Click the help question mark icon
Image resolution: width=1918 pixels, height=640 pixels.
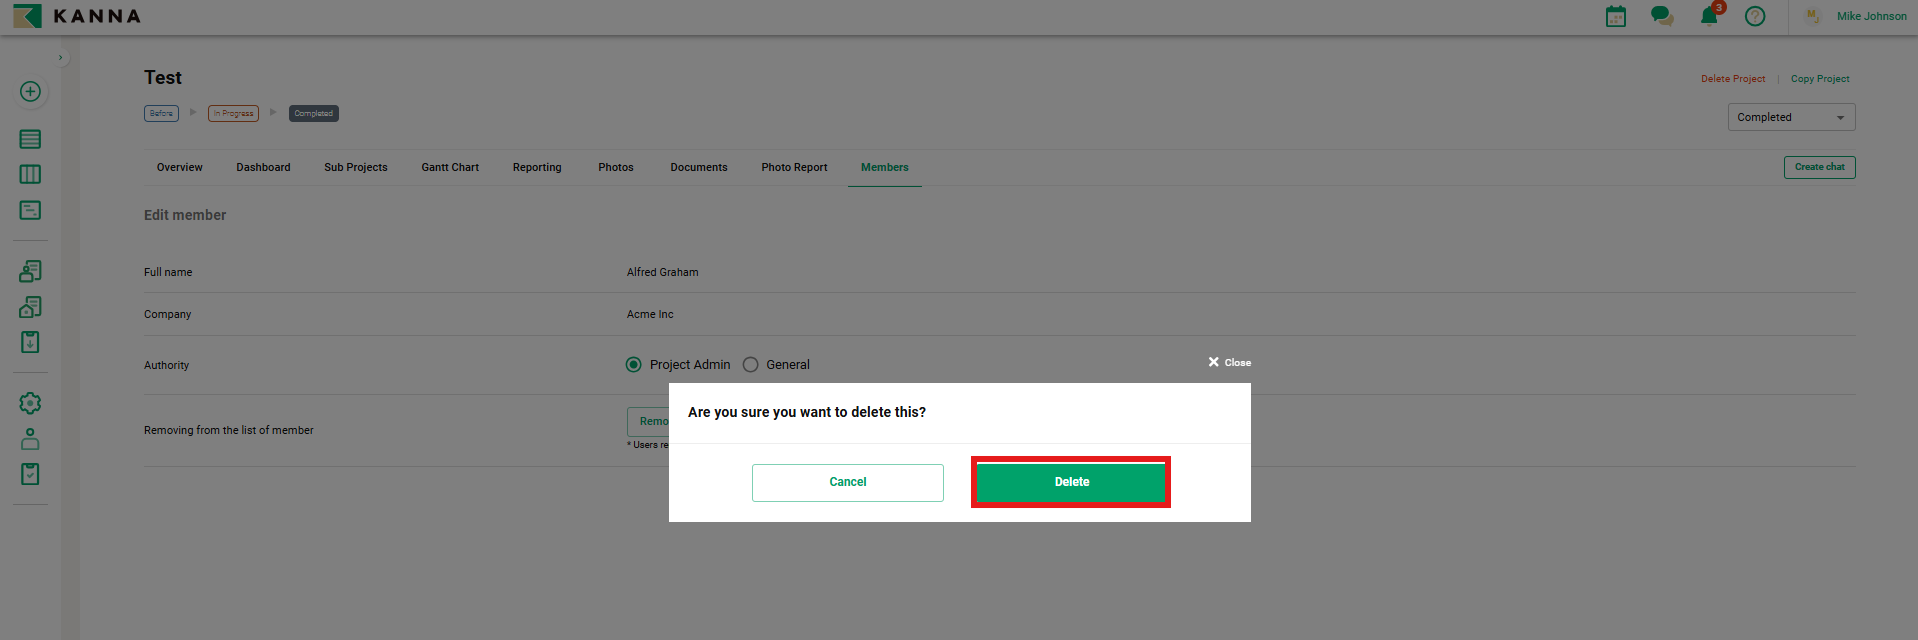tap(1754, 16)
